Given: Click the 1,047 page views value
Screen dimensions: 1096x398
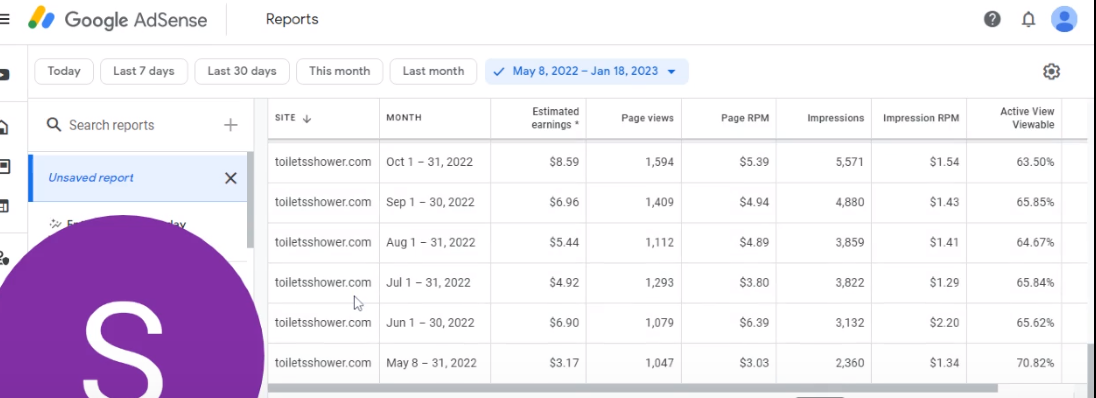Looking at the screenshot, I should tap(660, 363).
